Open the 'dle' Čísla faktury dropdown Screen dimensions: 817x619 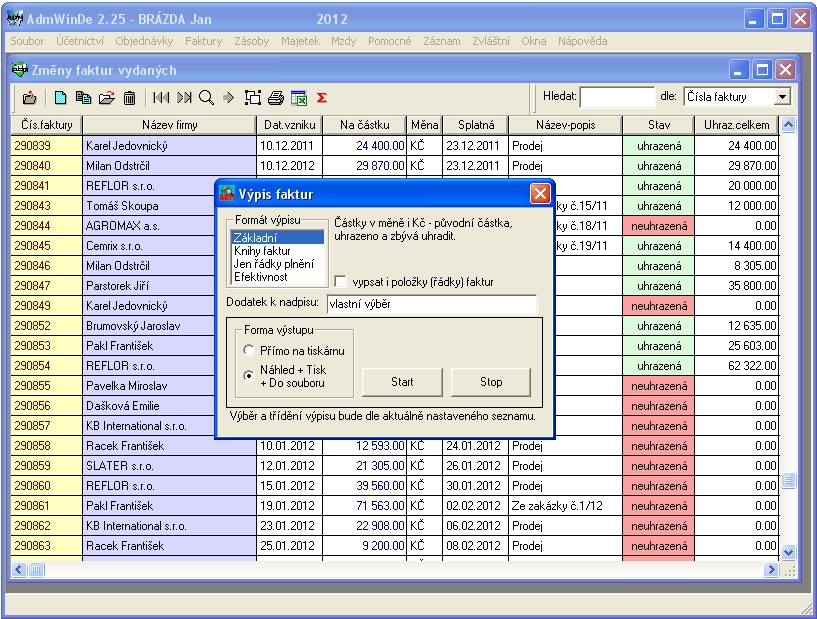tap(782, 97)
